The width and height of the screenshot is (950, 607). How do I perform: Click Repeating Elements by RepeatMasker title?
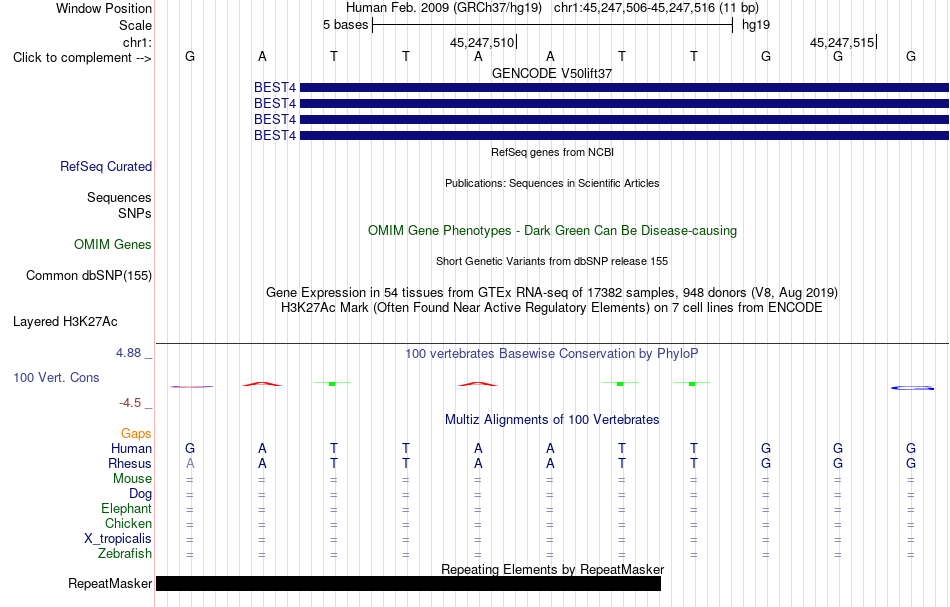[553, 570]
